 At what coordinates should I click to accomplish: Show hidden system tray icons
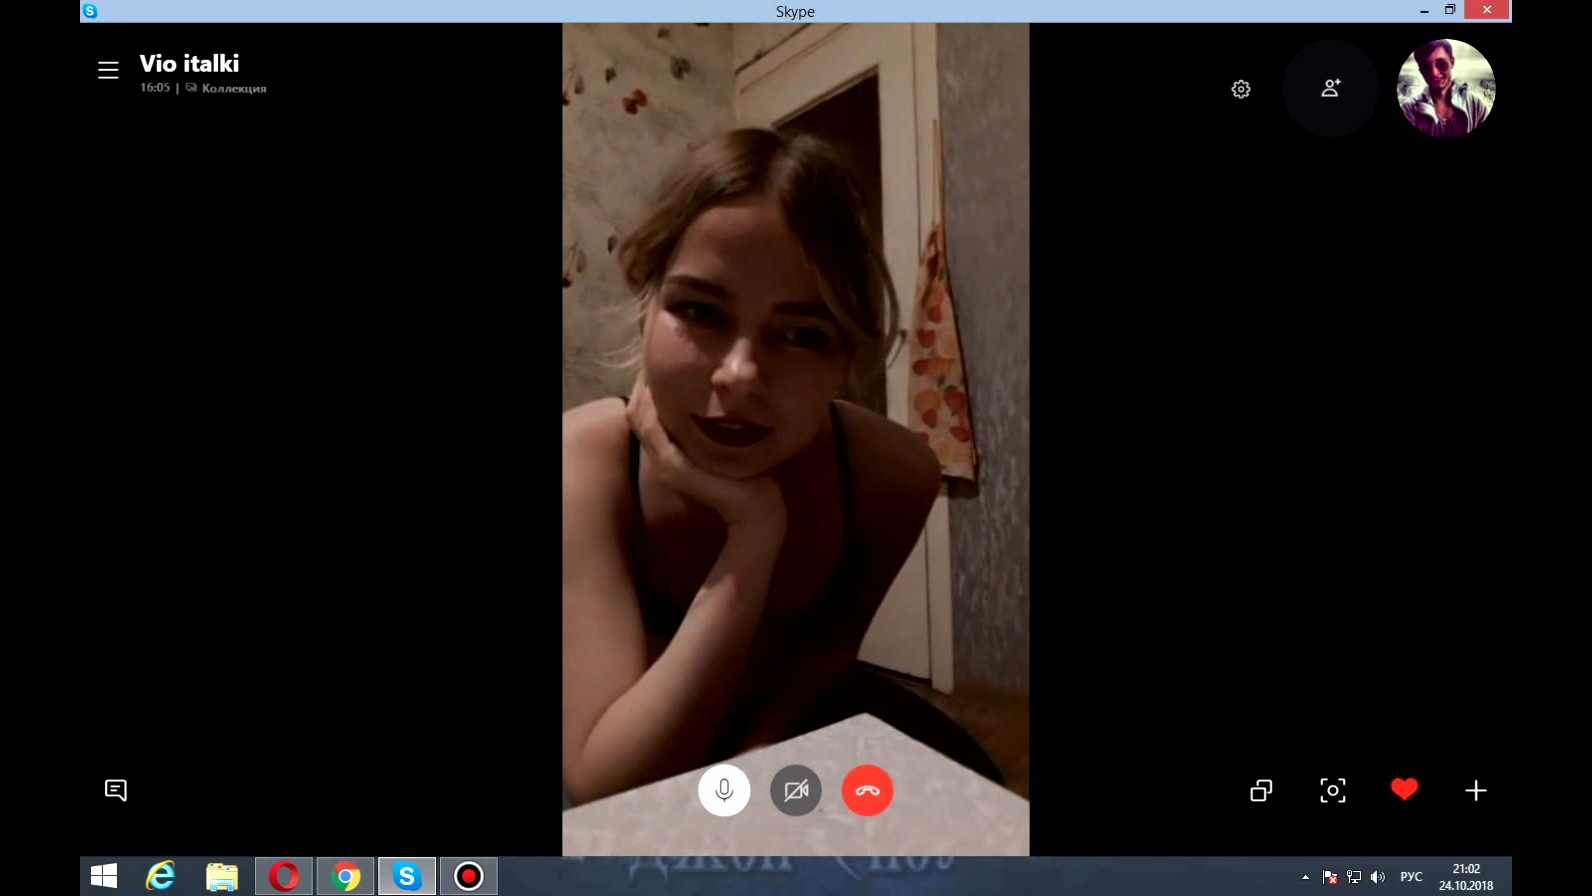coord(1305,877)
